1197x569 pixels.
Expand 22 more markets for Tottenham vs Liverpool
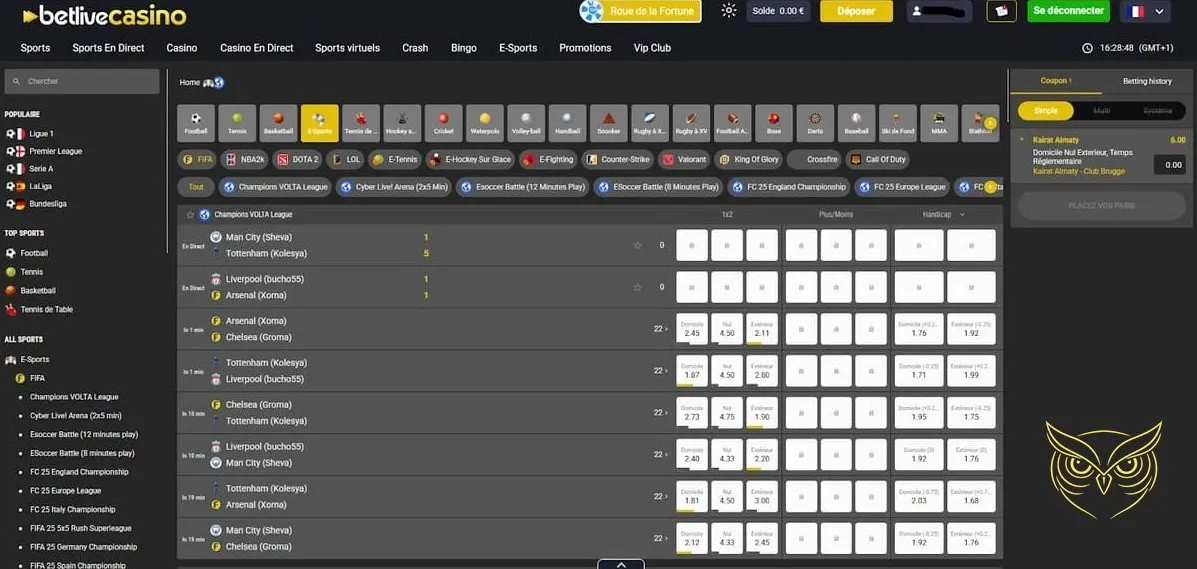[x=660, y=370]
